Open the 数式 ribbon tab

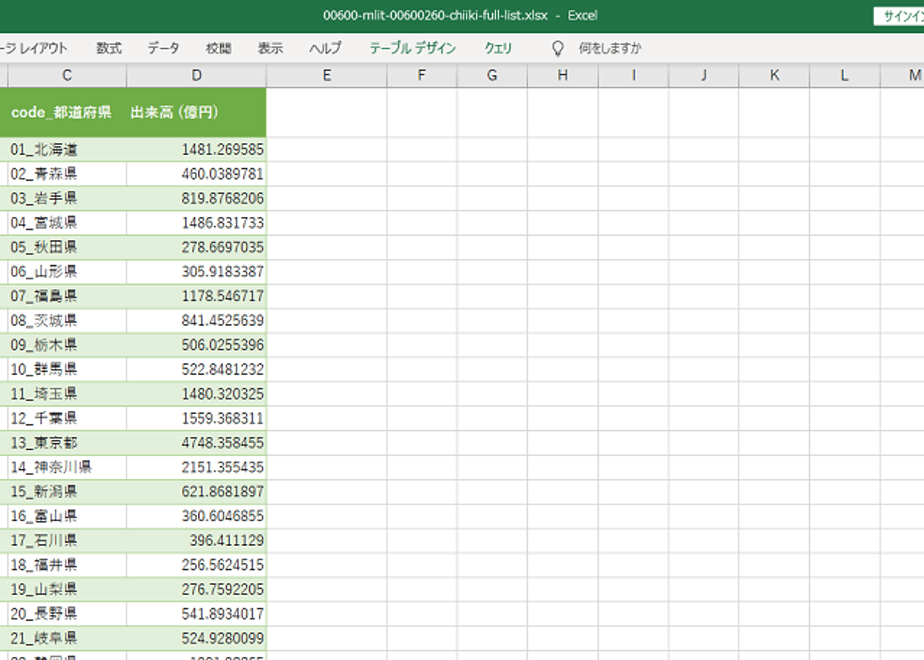tap(109, 48)
